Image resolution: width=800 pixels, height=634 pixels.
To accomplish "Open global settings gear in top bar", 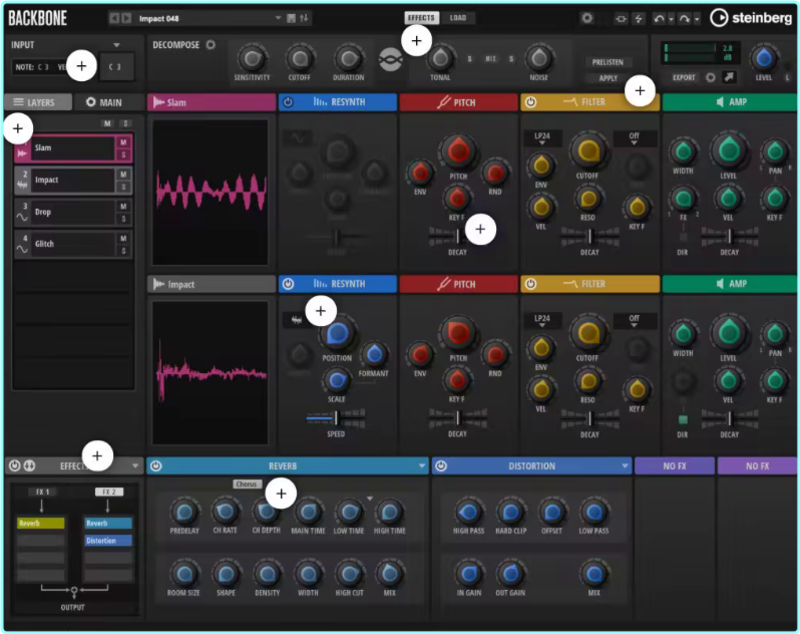I will pos(587,18).
